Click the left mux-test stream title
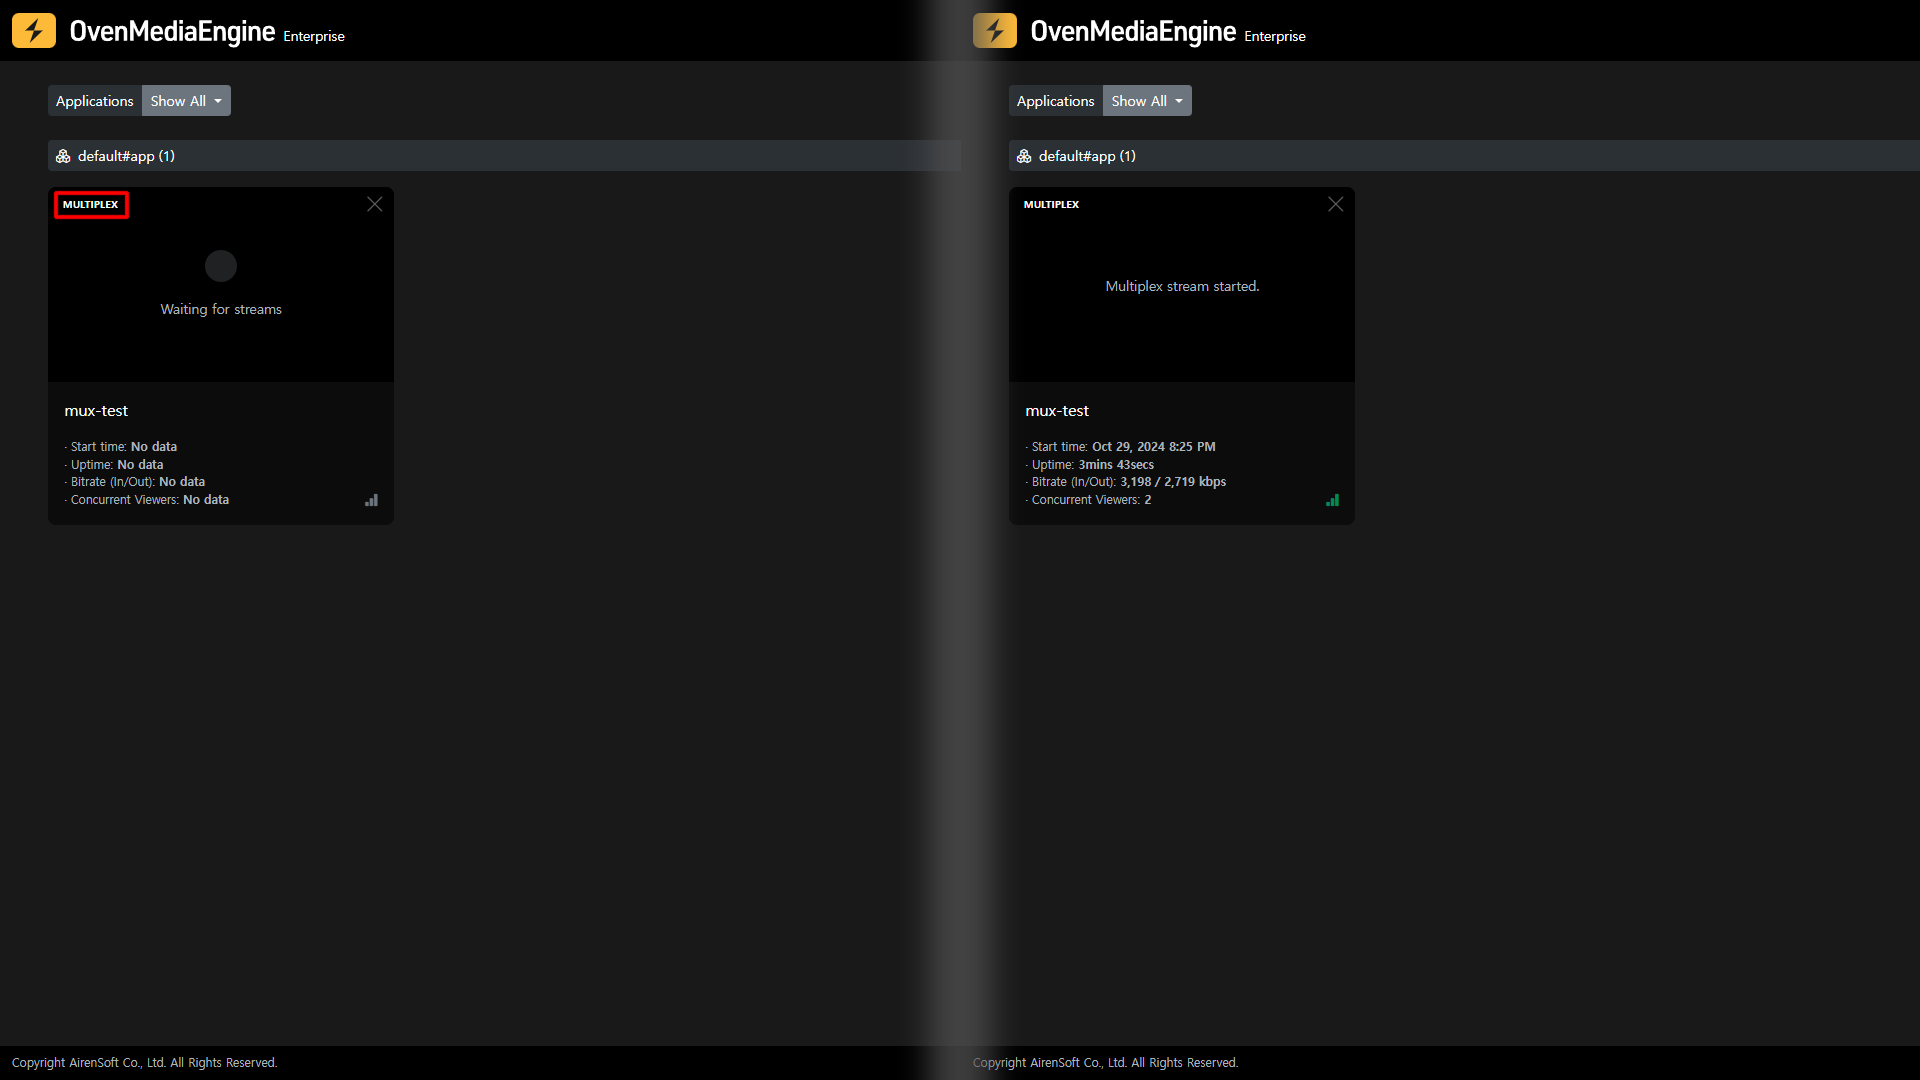Image resolution: width=1920 pixels, height=1080 pixels. (96, 411)
